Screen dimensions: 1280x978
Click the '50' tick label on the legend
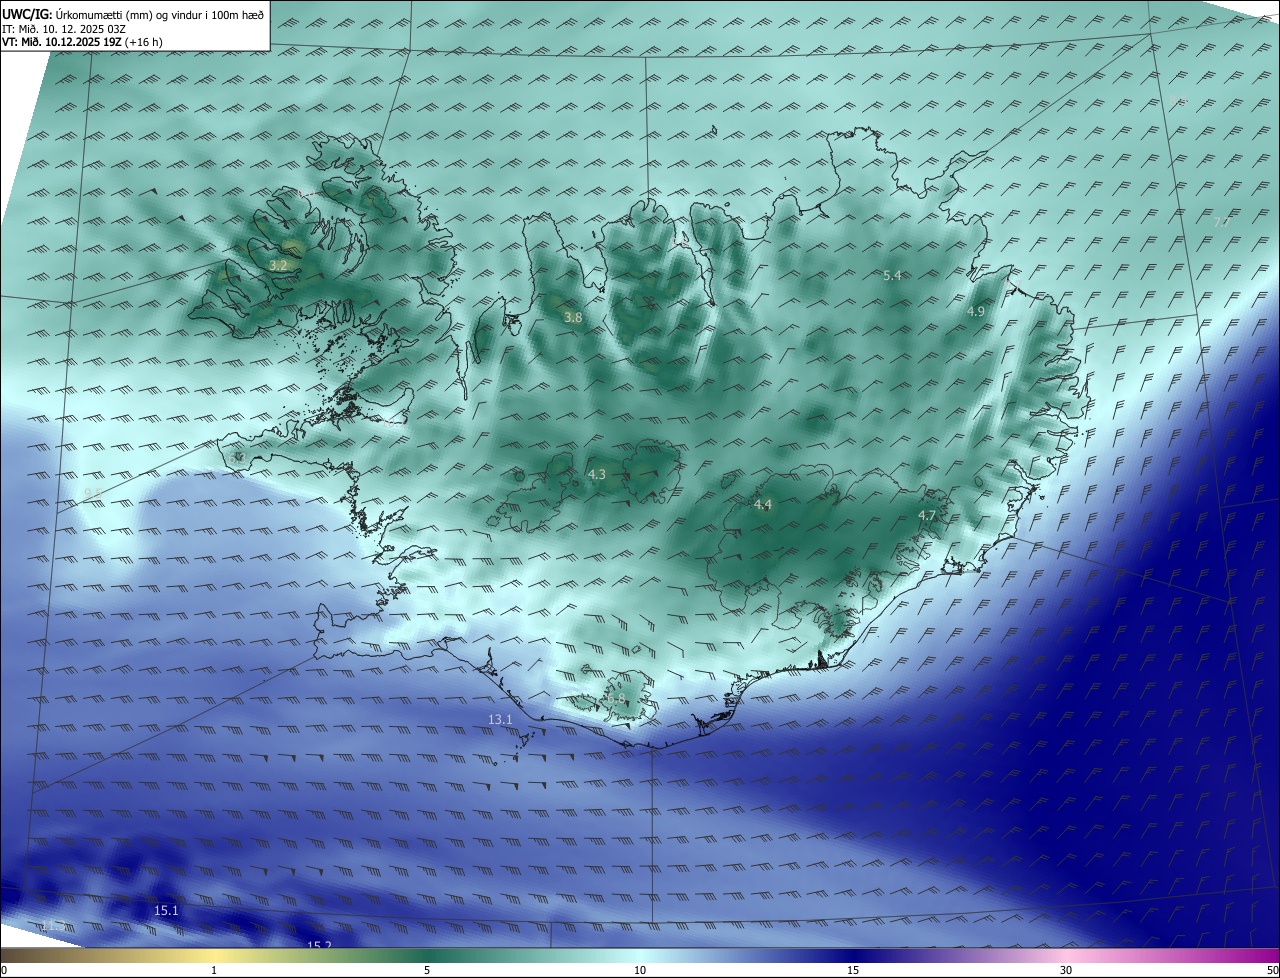click(1272, 970)
